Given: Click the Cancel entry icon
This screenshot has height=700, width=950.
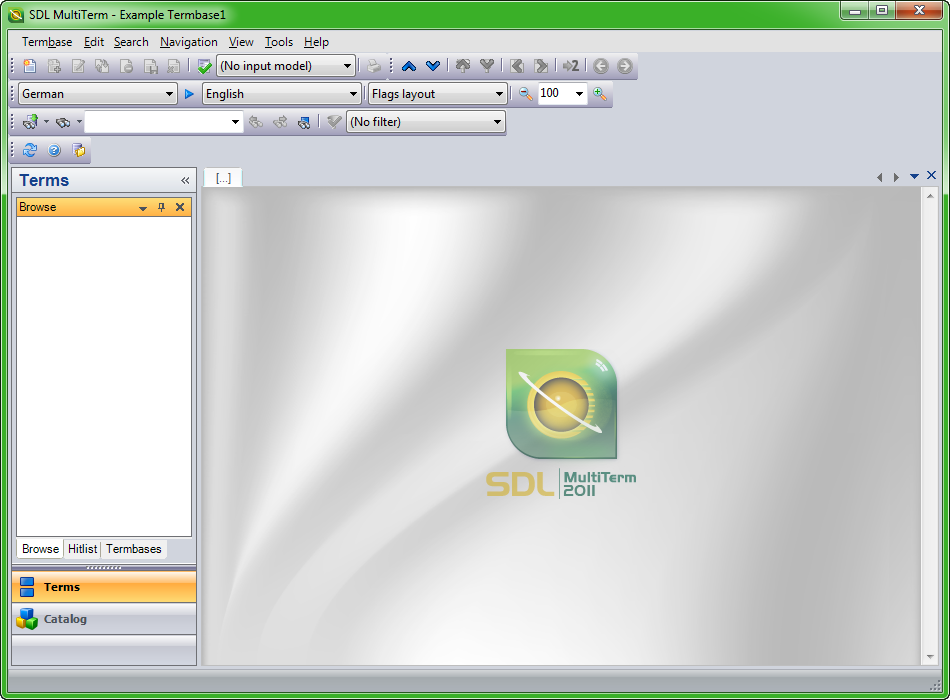Looking at the screenshot, I should (x=174, y=65).
